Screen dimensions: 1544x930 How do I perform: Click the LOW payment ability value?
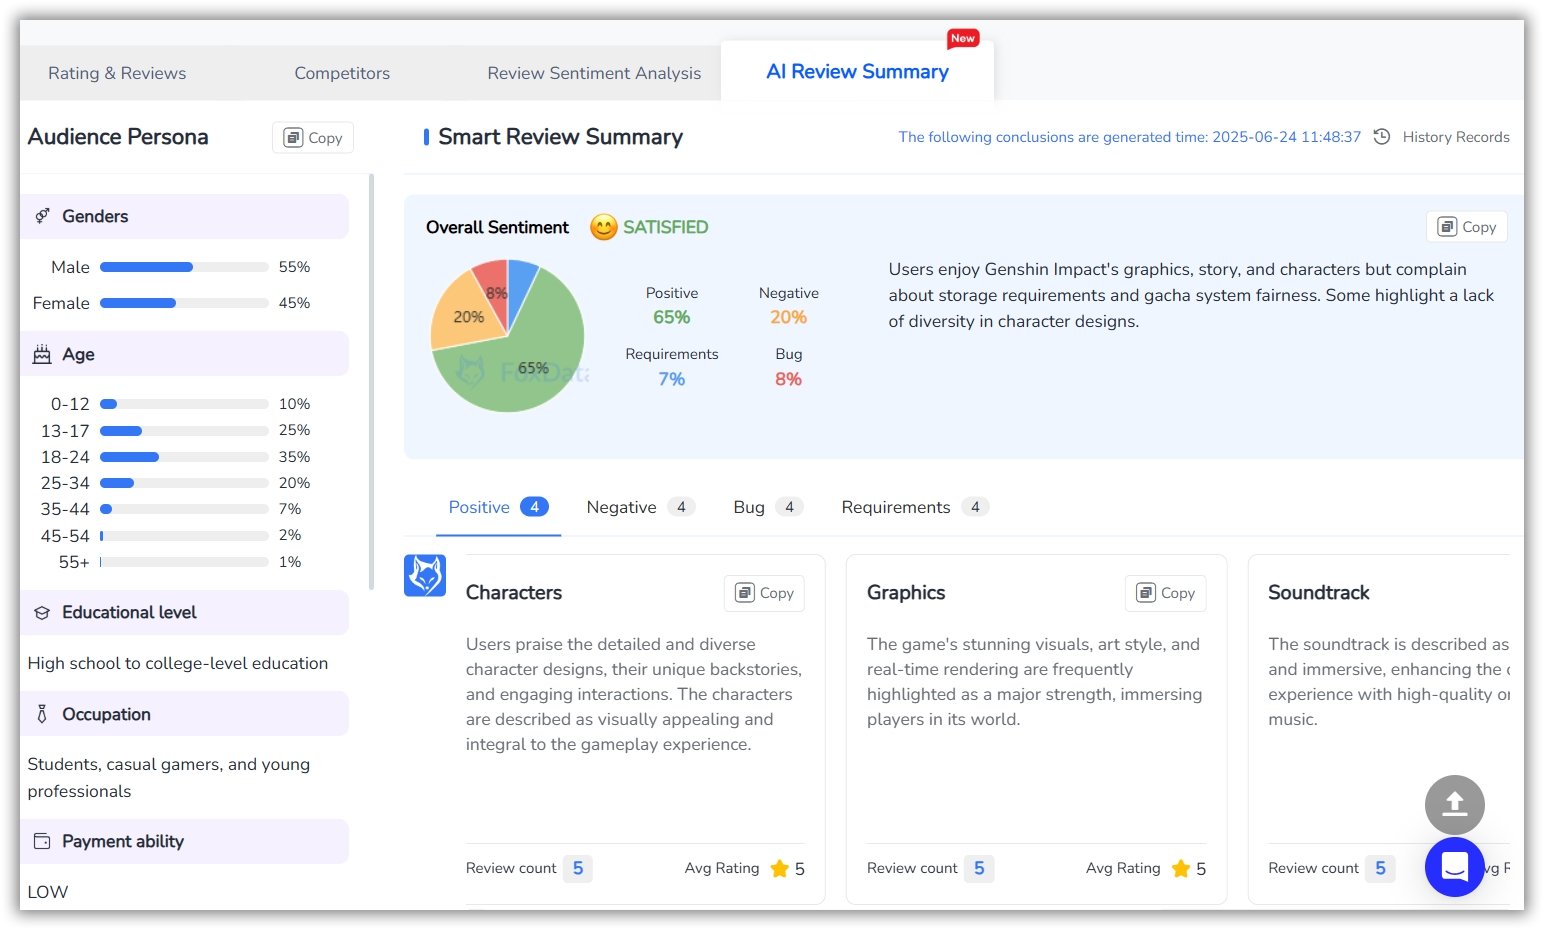coord(48,892)
